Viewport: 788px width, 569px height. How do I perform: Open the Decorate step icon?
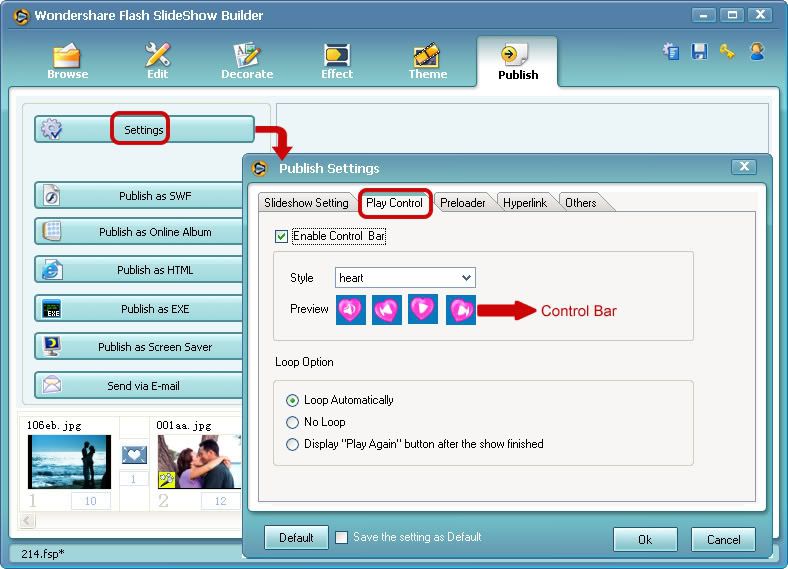[x=247, y=61]
